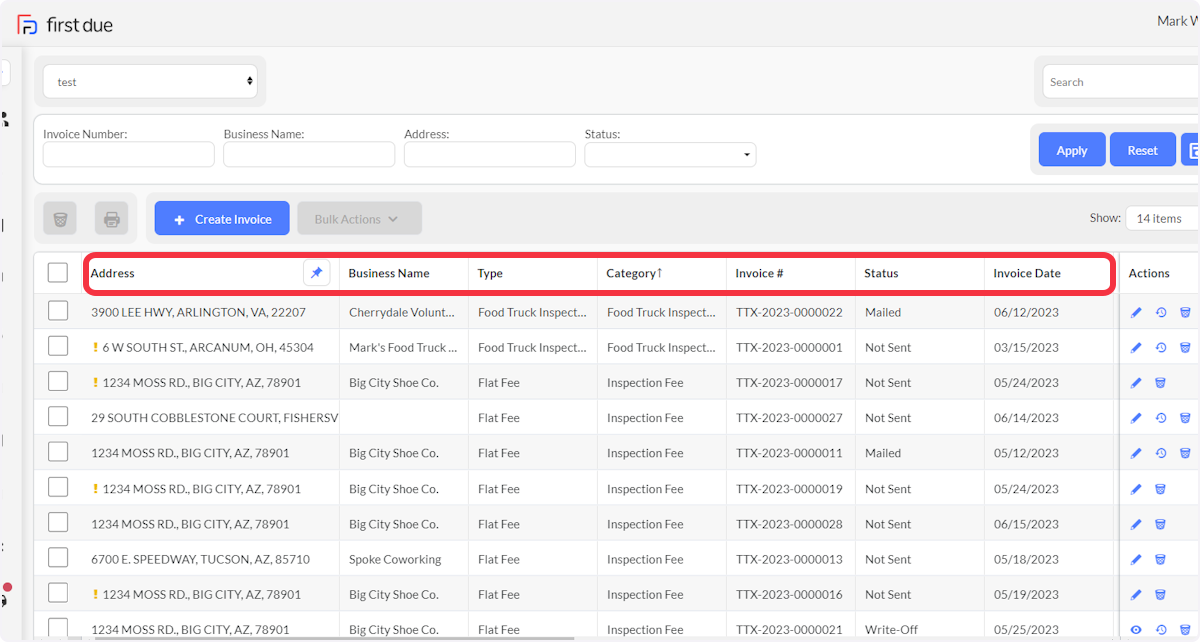Screen dimensions: 1200x642
Task: Click 'Mark's Food Truck ...' business name cell
Action: [x=403, y=347]
